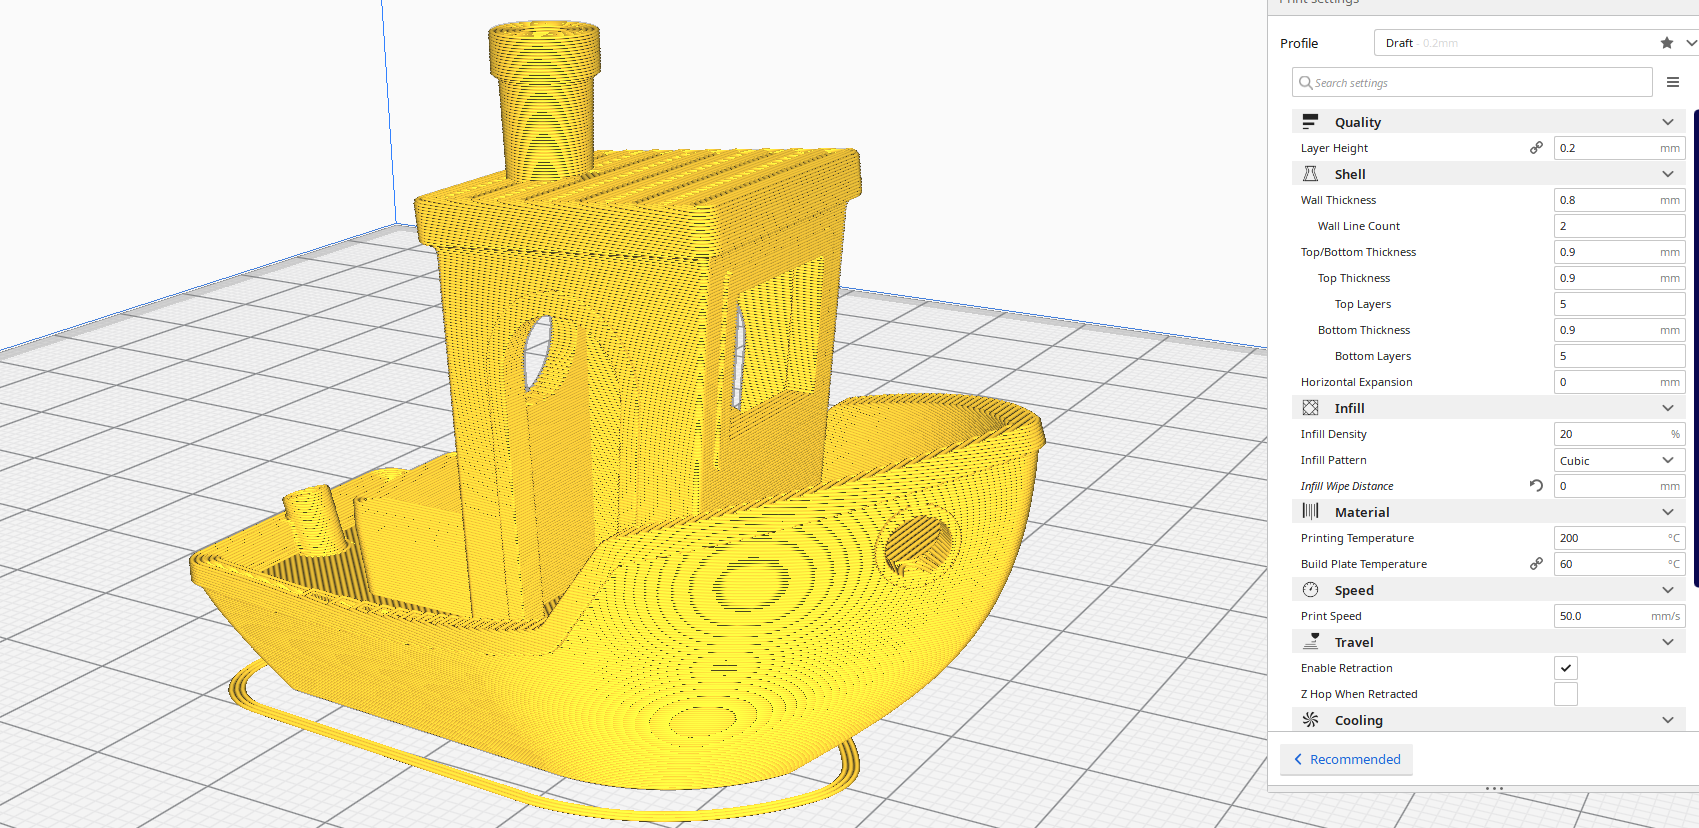Viewport: 1699px width, 828px height.
Task: Collapse the Material section chevron
Action: (1667, 512)
